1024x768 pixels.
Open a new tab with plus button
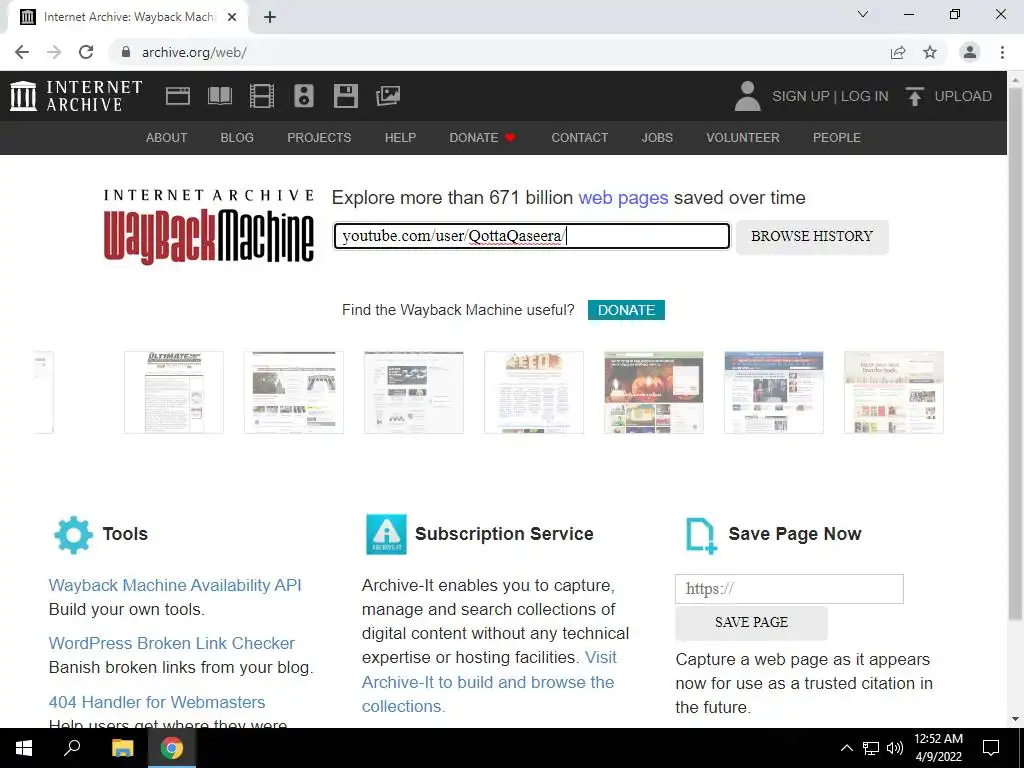click(270, 17)
